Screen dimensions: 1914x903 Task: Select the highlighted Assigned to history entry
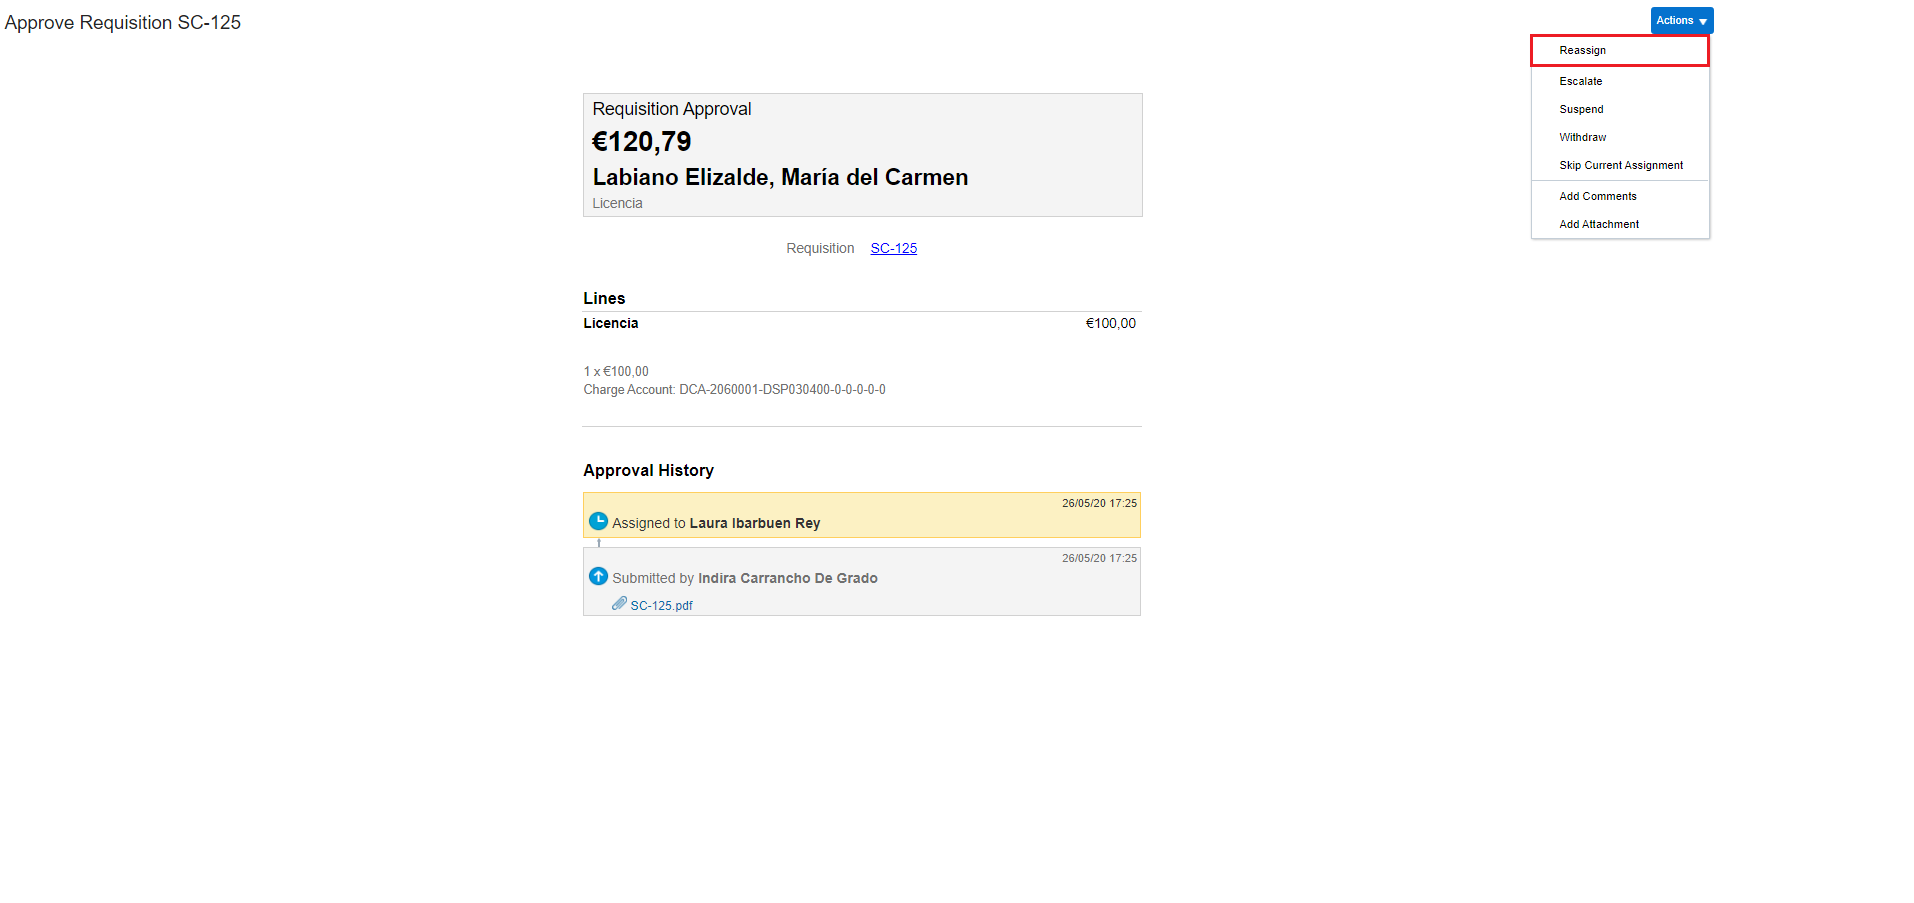pos(862,515)
